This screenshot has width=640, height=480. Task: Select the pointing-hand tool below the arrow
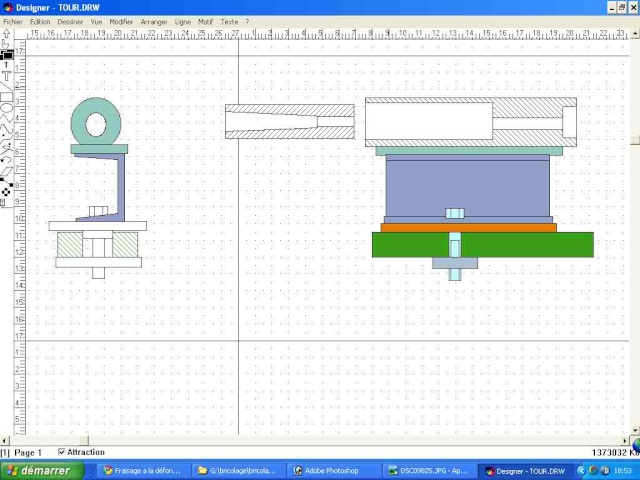point(6,44)
